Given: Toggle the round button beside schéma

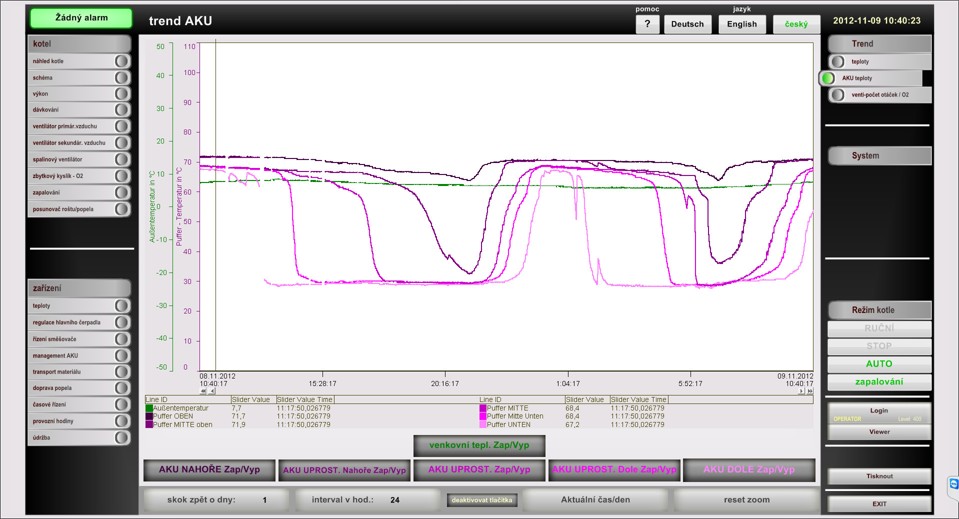Looking at the screenshot, I should point(122,78).
